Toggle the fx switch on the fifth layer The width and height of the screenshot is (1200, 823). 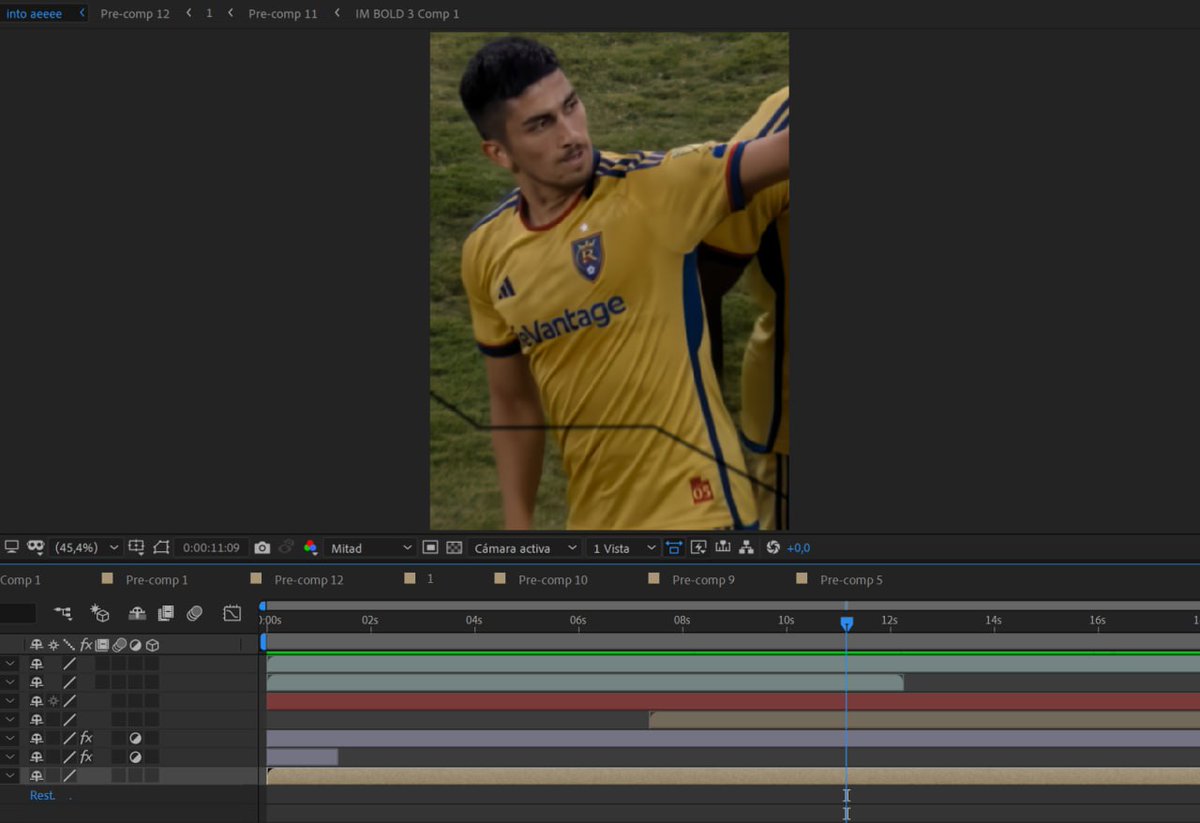86,738
